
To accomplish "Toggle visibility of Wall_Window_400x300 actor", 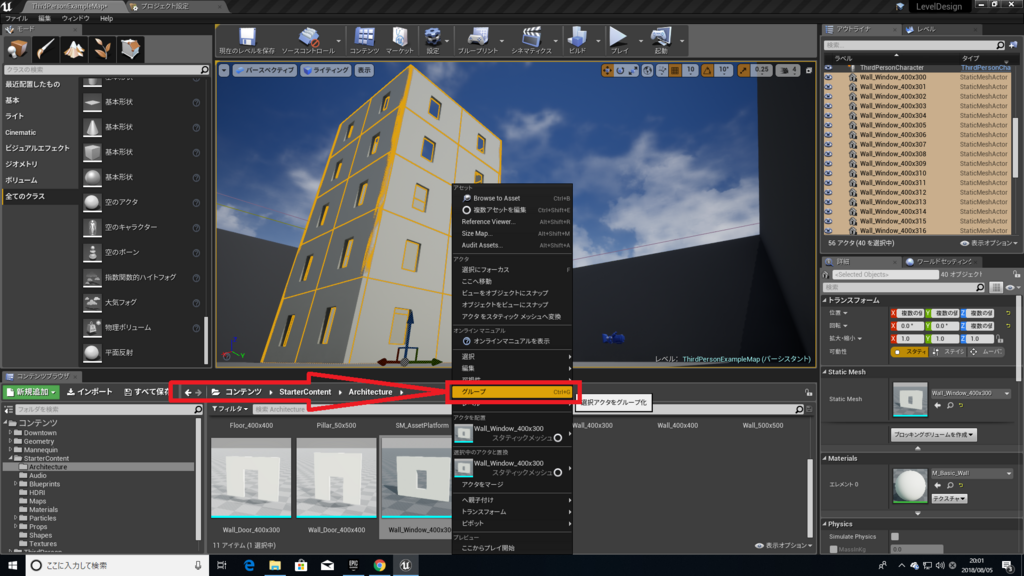I will pyautogui.click(x=829, y=77).
